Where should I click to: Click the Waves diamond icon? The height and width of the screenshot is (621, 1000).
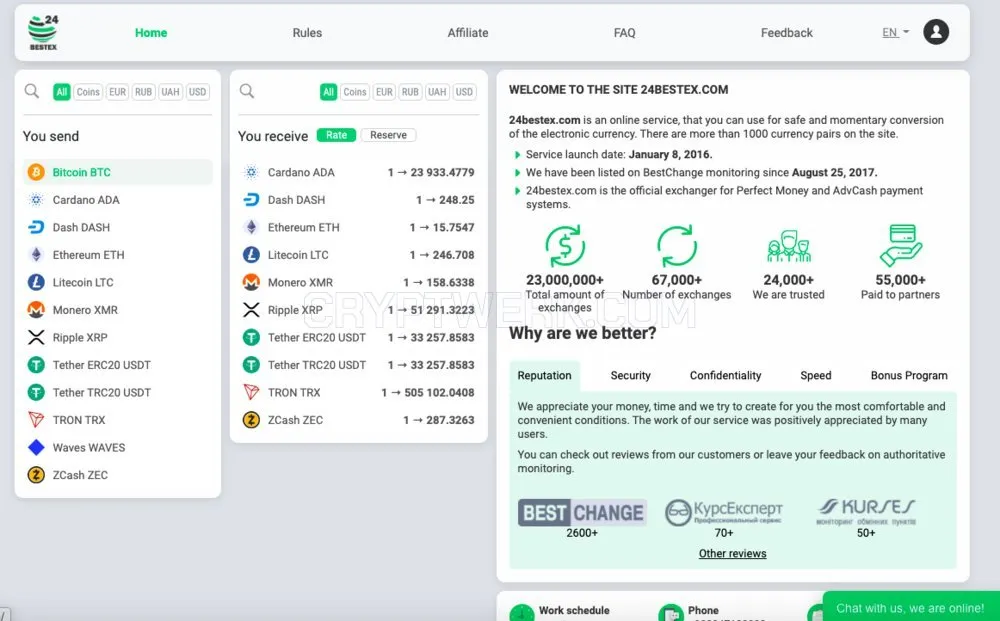pos(36,448)
